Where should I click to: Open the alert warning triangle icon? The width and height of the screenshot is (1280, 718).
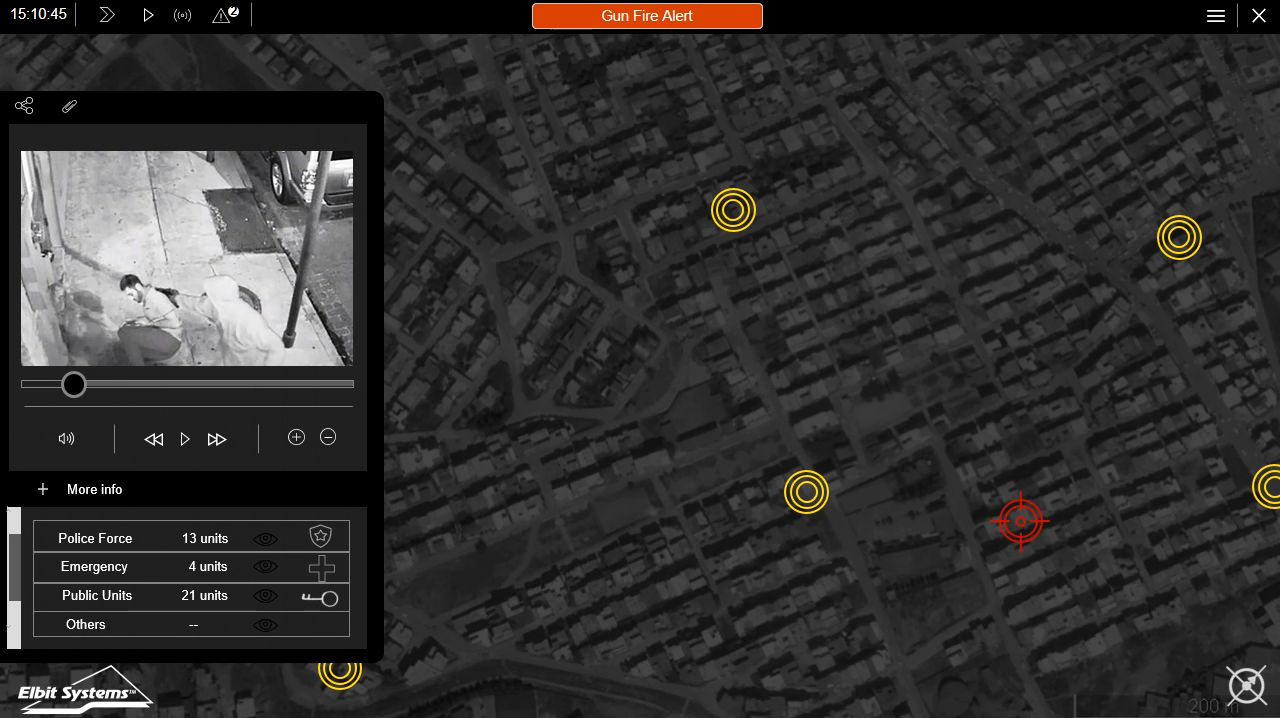tap(224, 15)
